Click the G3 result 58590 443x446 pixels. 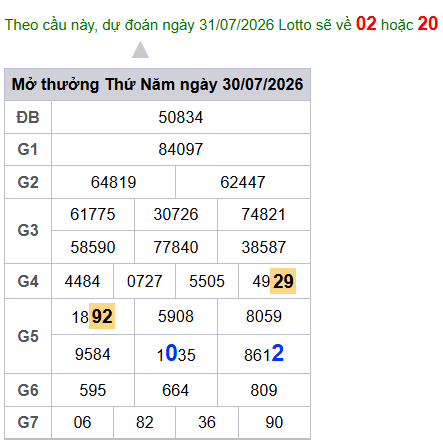[93, 247]
